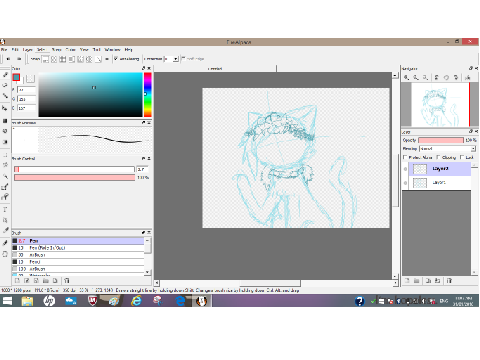Select the Dot tool
This screenshot has width=480, height=360.
[5, 96]
